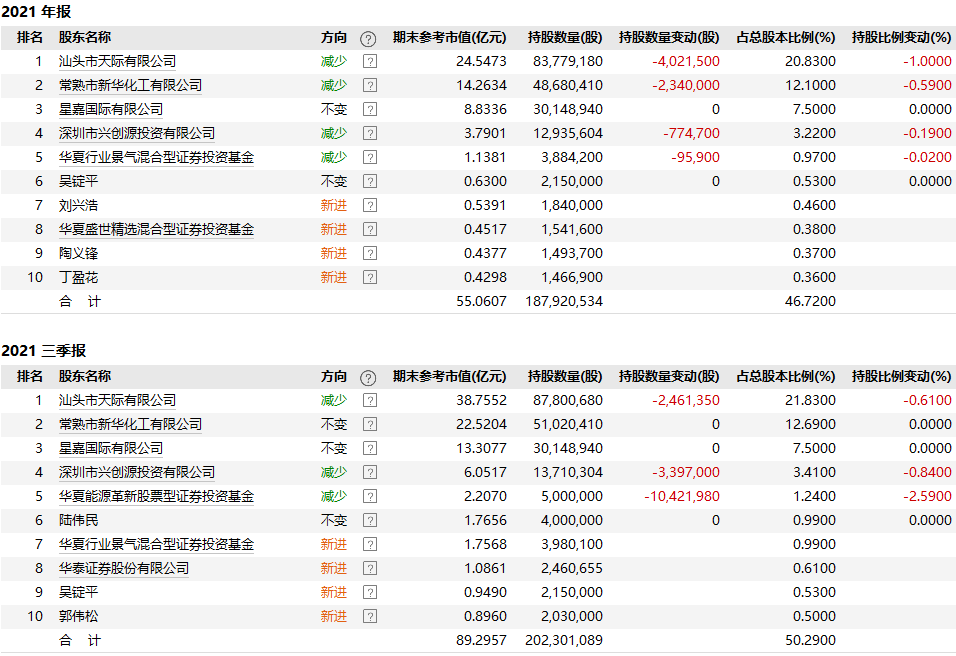Select the name 郭伟松

click(78, 616)
